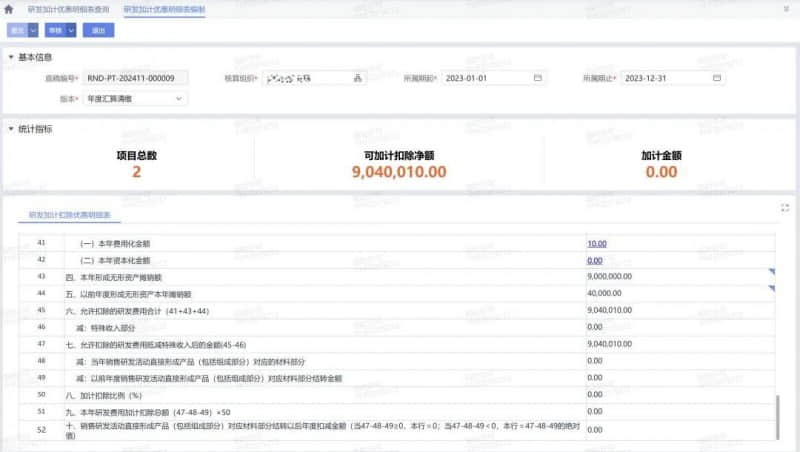Viewport: 800px width, 452px height.
Task: Click the 2023-12-31 end date field
Action: 673,78
